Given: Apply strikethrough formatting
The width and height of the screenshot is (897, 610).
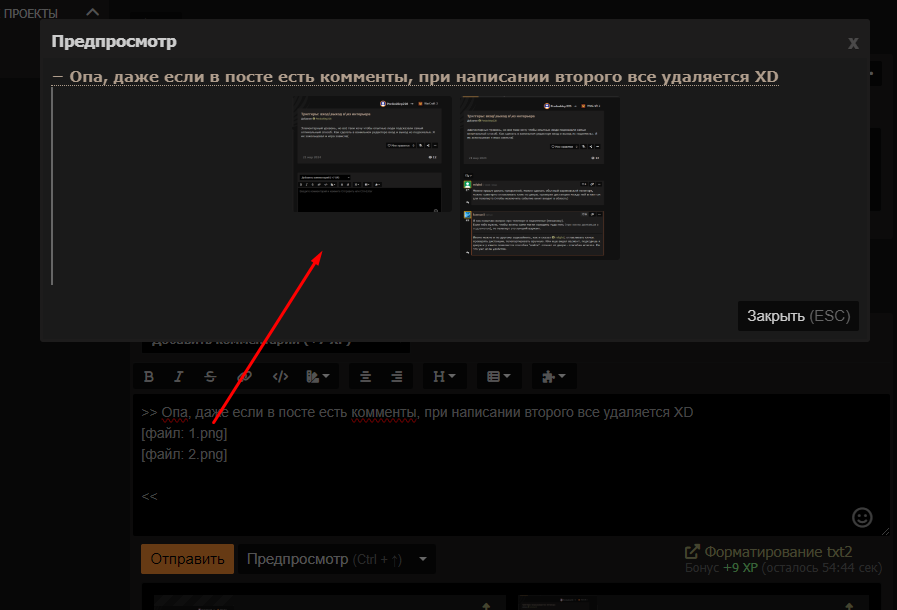Looking at the screenshot, I should (211, 377).
